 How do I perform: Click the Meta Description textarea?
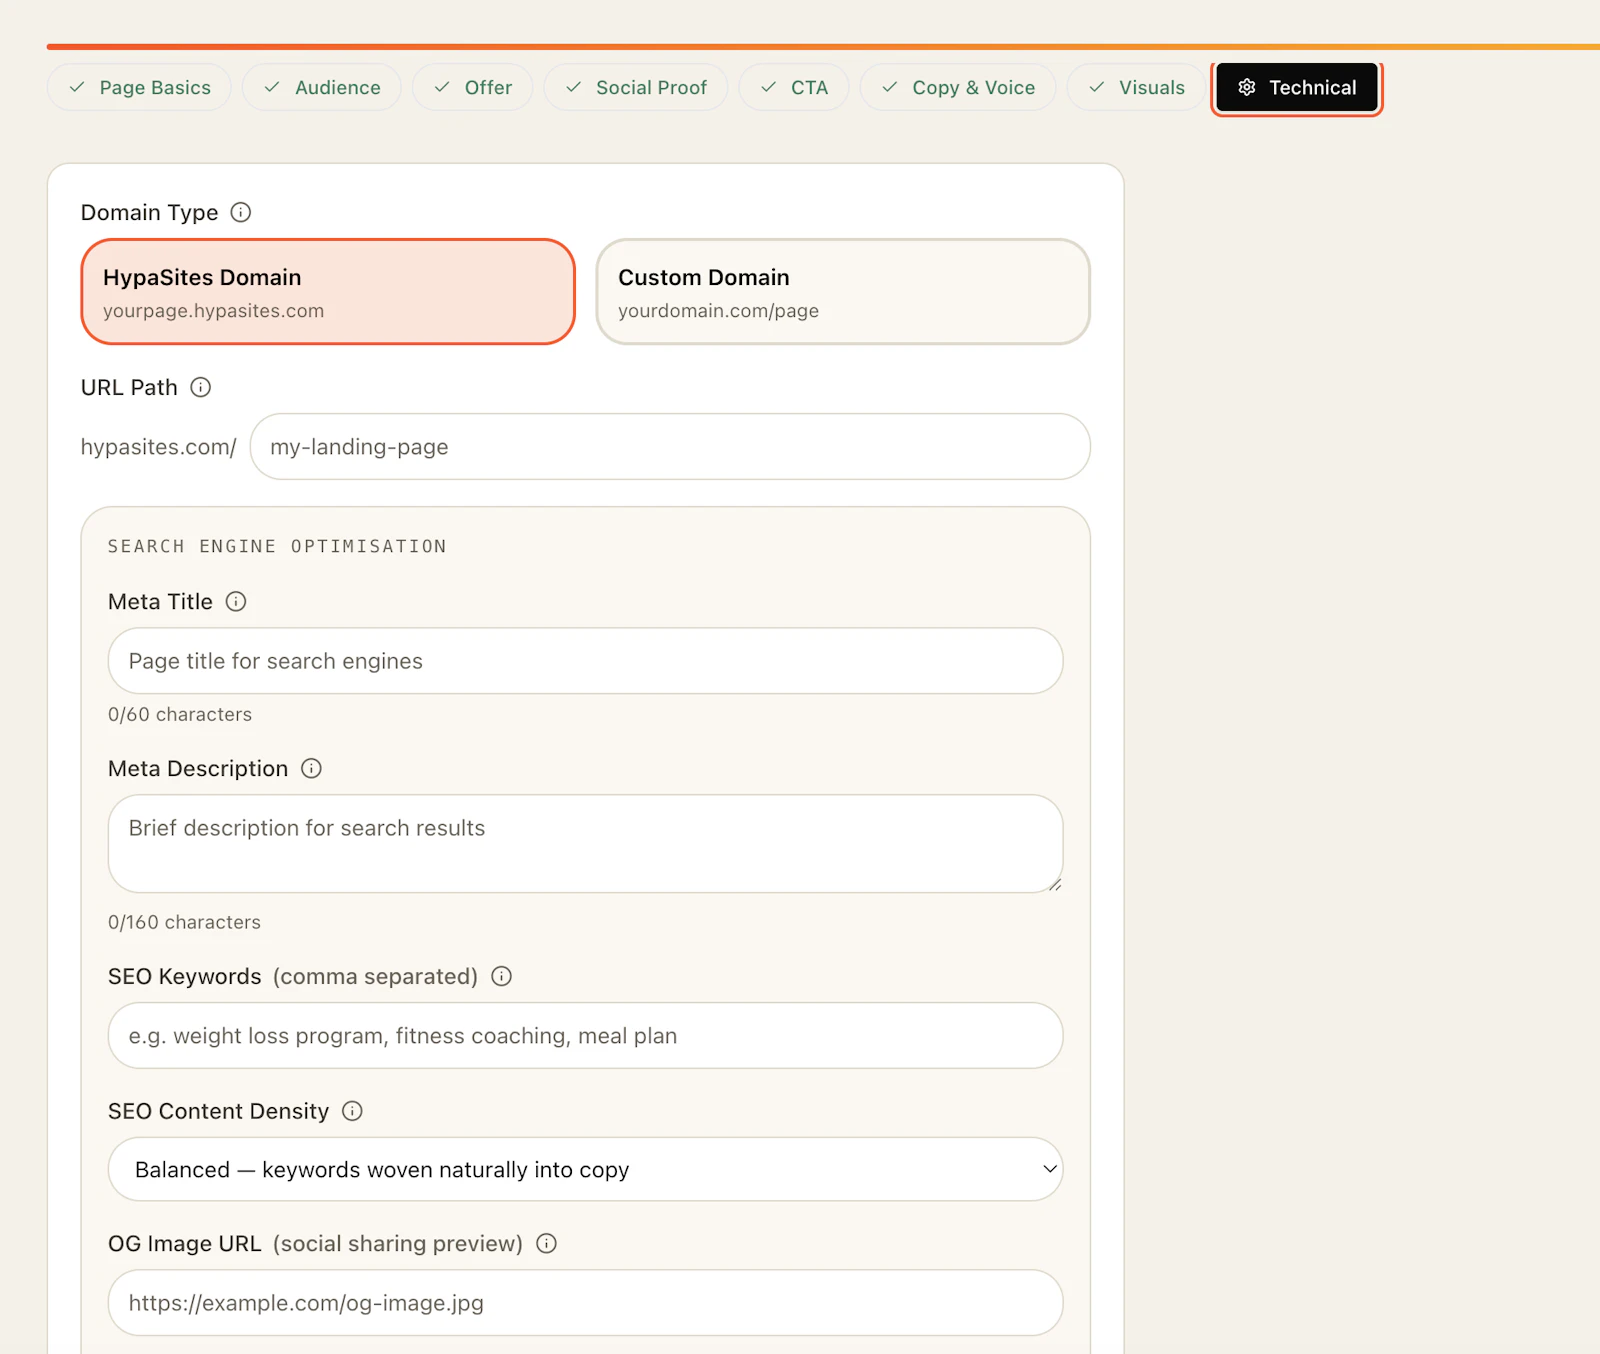click(x=585, y=844)
